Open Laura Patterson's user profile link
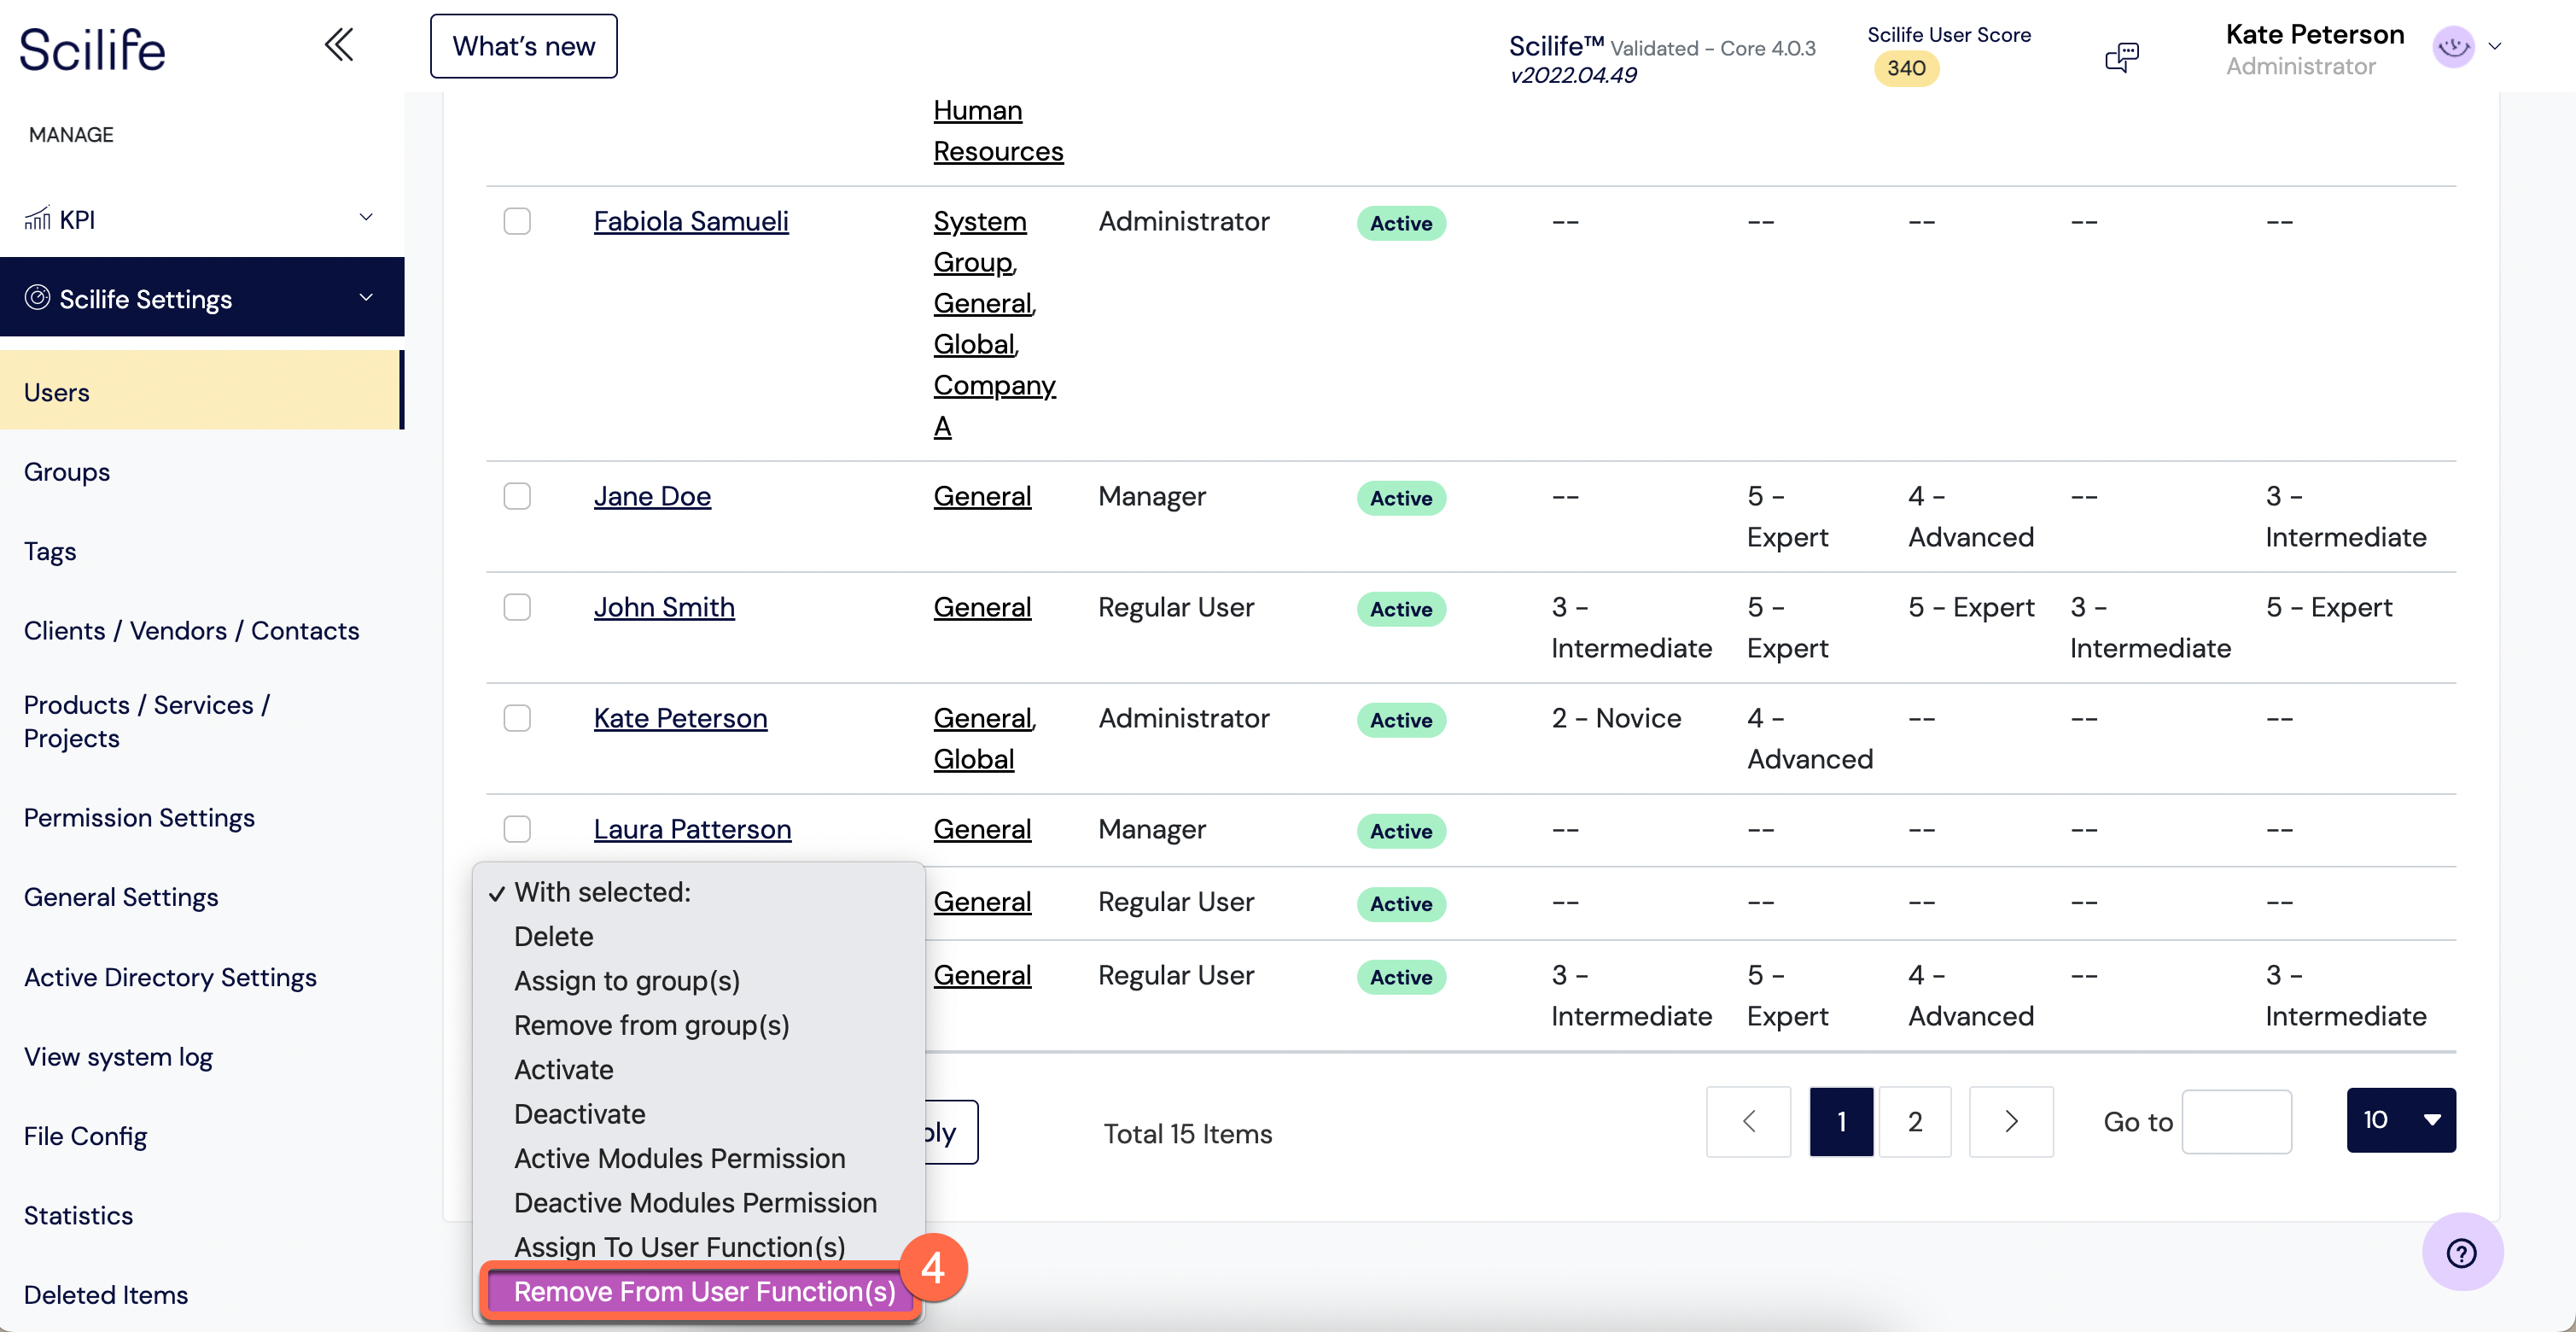 (x=692, y=829)
